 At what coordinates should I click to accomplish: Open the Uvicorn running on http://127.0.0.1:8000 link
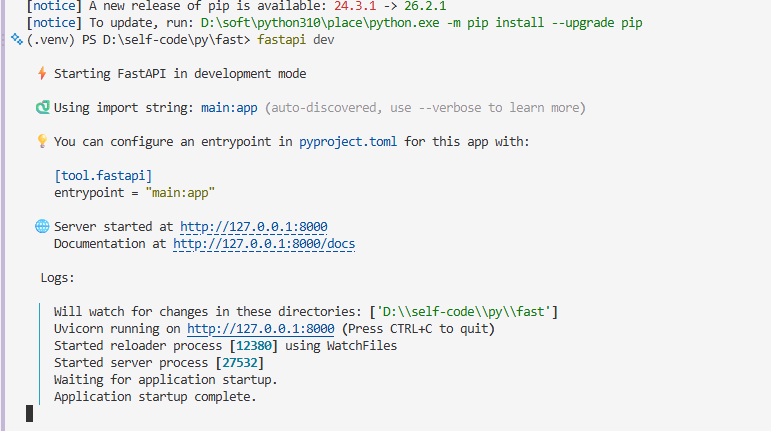[x=261, y=329]
